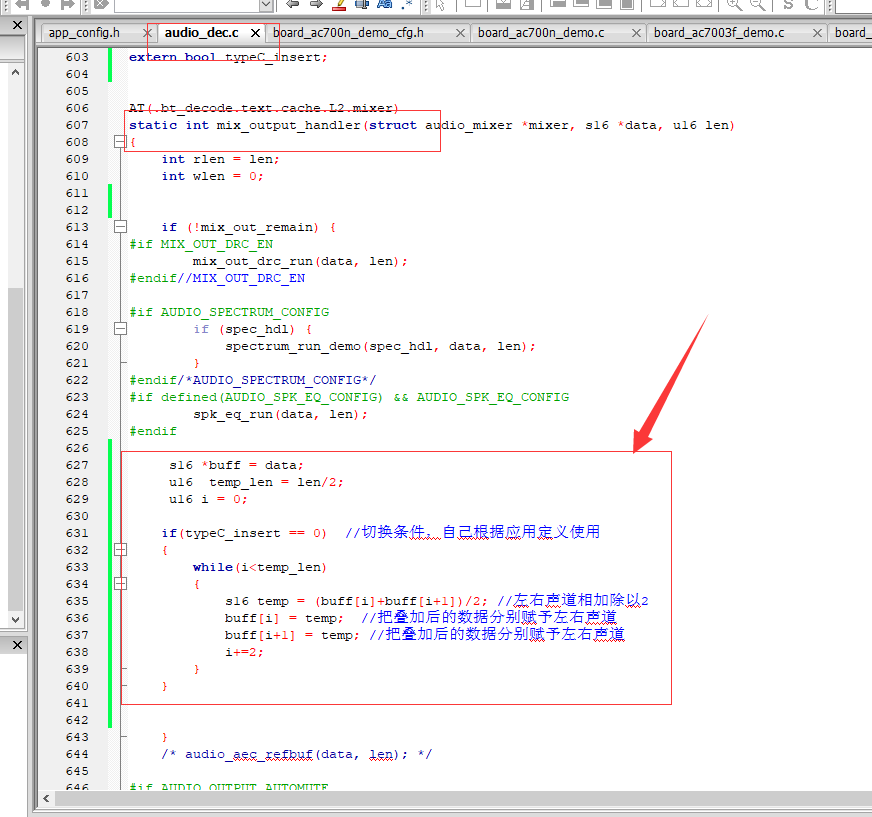Click the left panel scroll down arrow
Screen dimensions: 872x817
[16, 620]
